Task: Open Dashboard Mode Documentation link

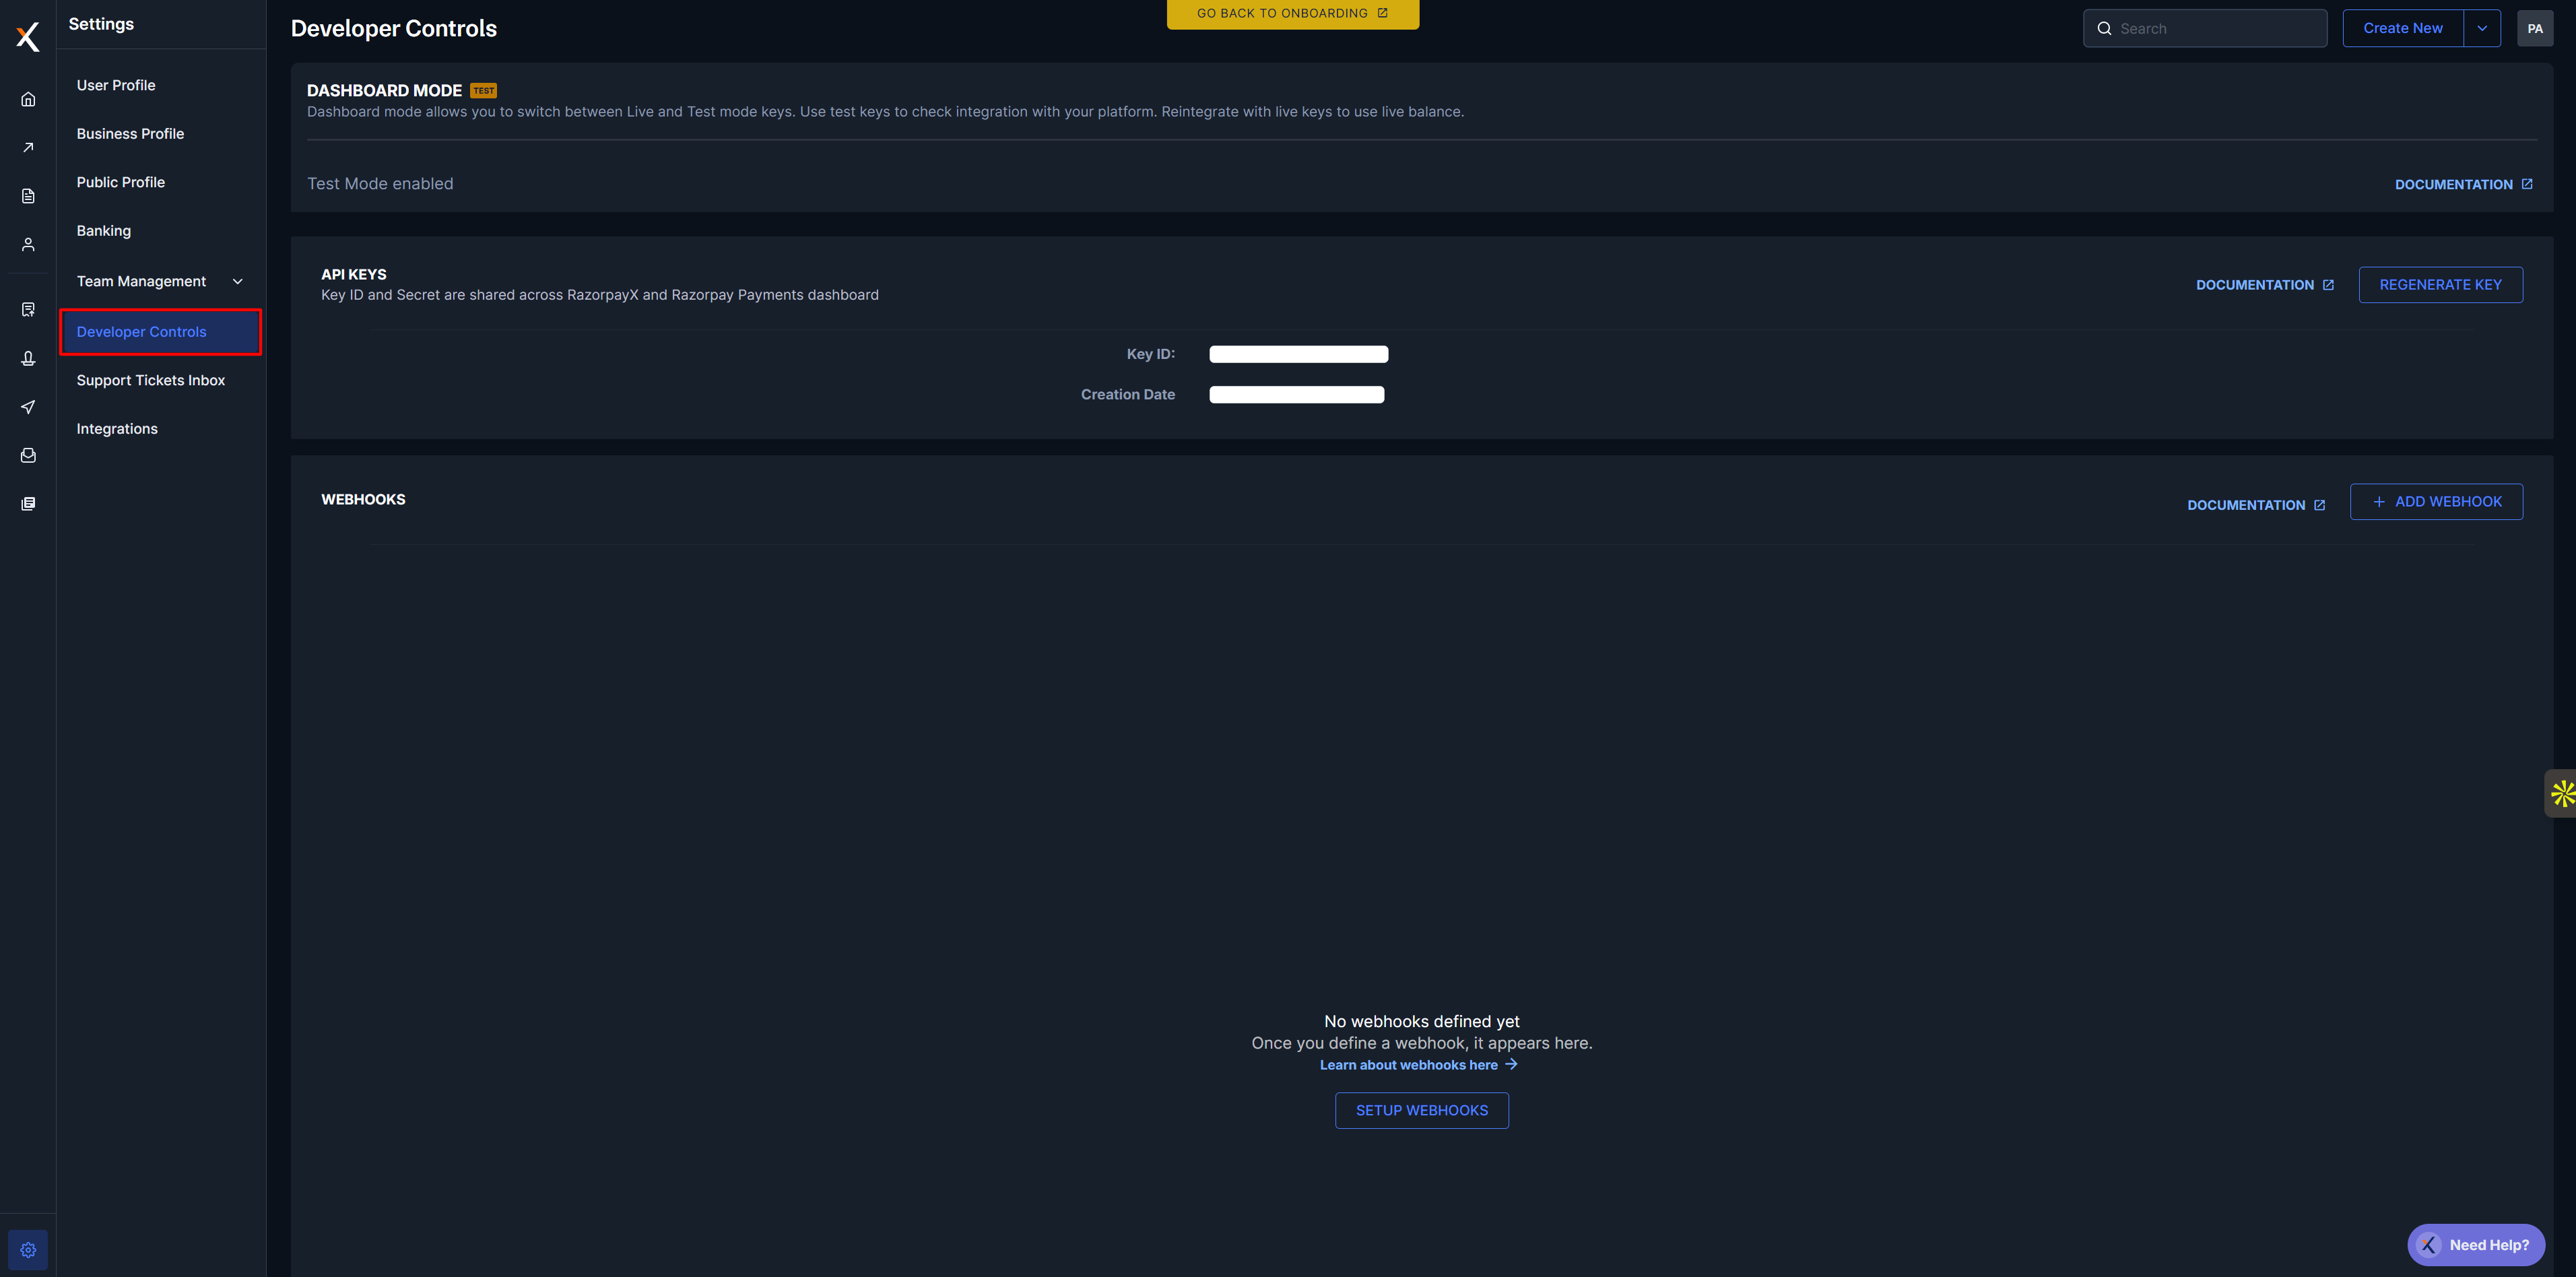Action: click(2463, 185)
